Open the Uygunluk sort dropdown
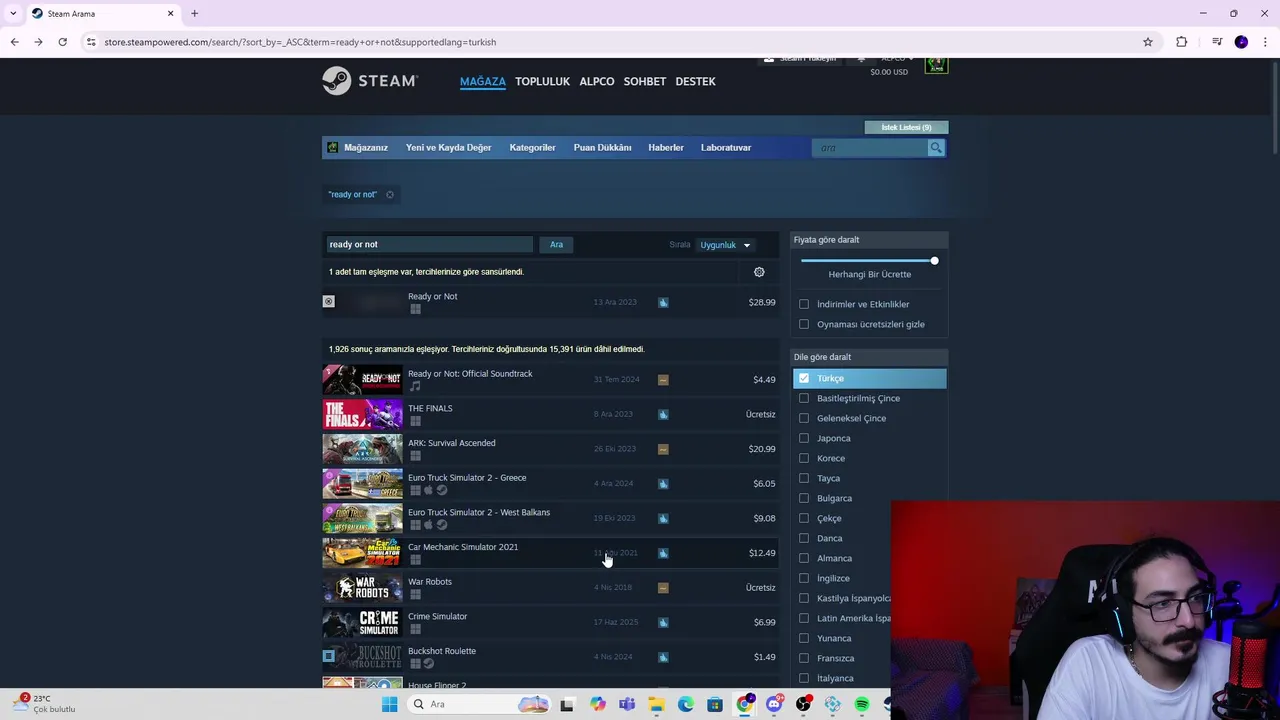The image size is (1280, 720). (x=725, y=245)
